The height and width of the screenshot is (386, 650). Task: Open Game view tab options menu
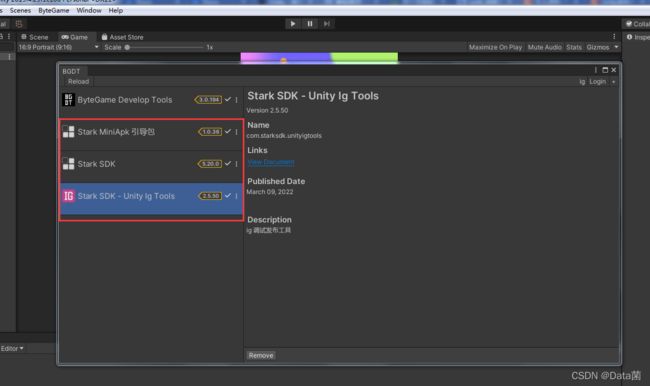[x=614, y=37]
